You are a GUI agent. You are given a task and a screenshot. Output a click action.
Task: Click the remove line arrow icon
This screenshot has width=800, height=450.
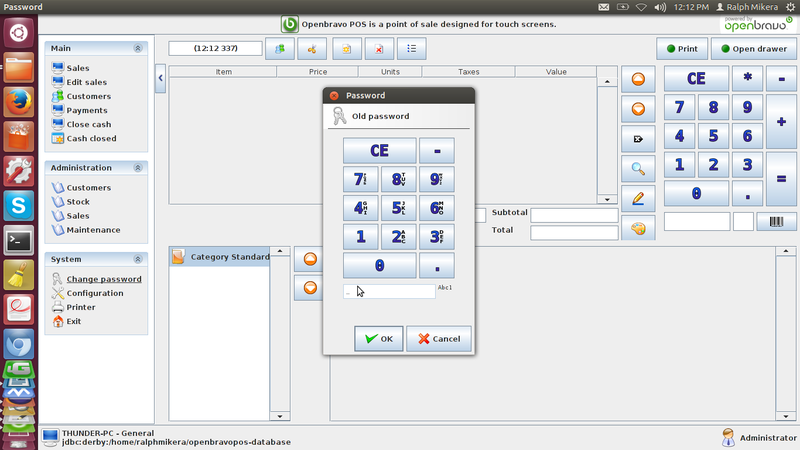(x=638, y=139)
